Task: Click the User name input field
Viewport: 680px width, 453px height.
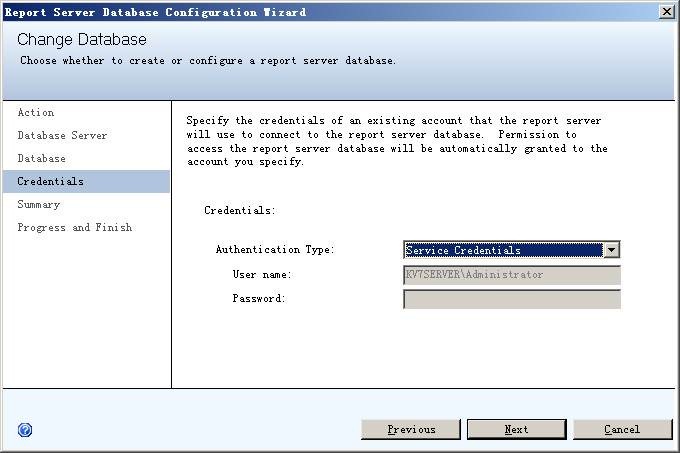Action: click(x=511, y=275)
